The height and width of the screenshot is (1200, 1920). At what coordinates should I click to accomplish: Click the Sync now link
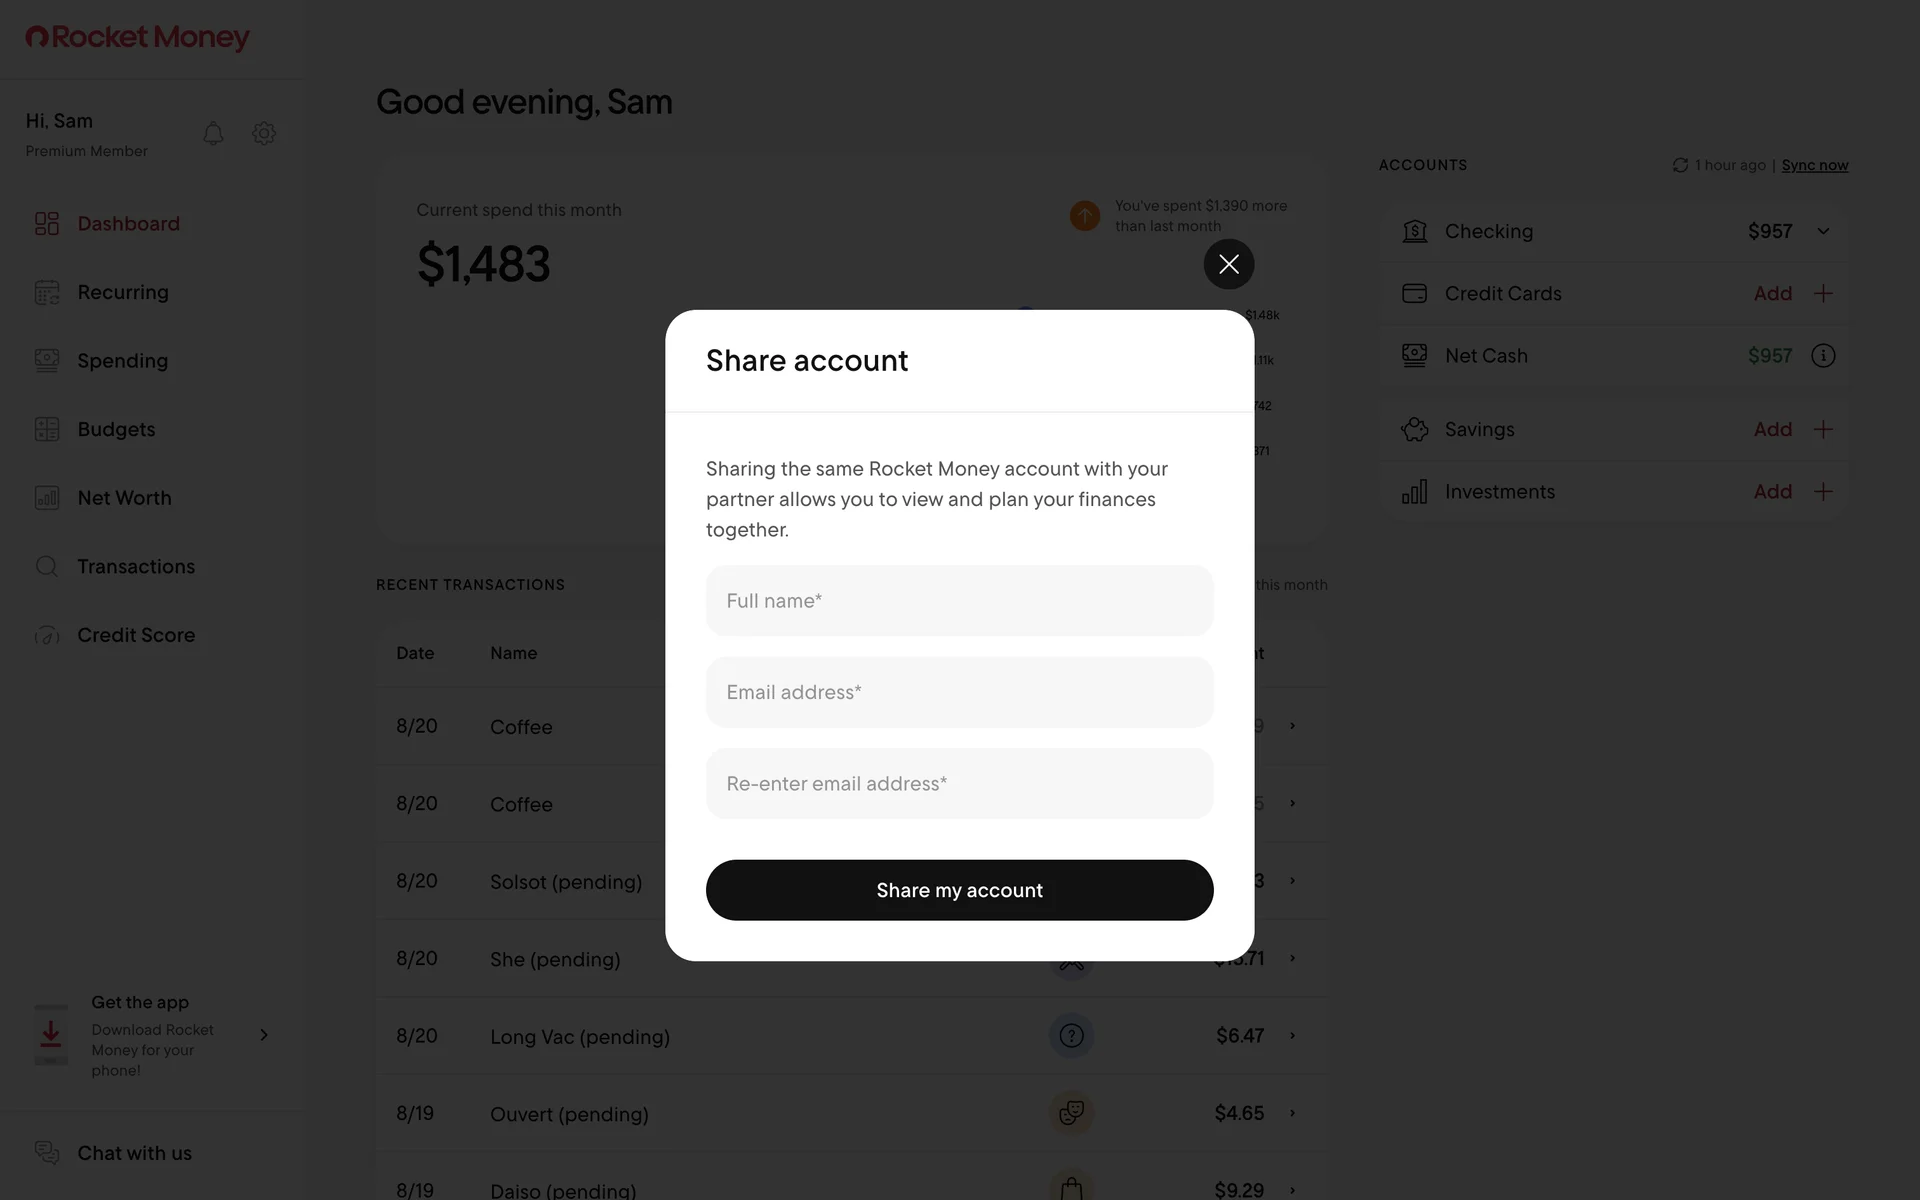pyautogui.click(x=1814, y=166)
